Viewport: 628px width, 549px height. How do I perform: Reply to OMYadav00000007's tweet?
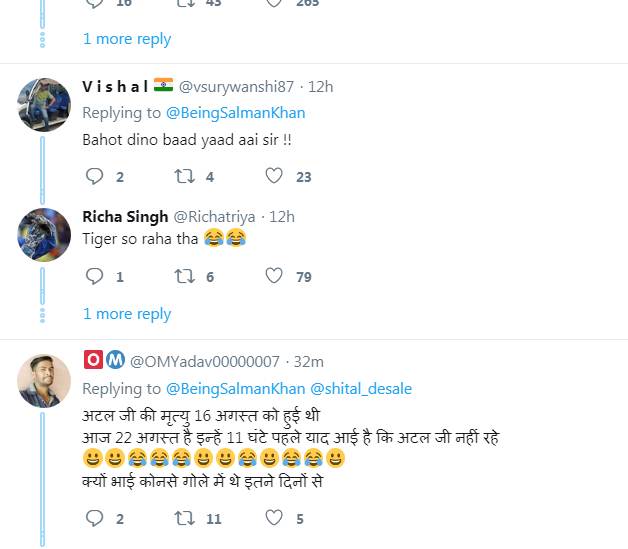click(95, 518)
